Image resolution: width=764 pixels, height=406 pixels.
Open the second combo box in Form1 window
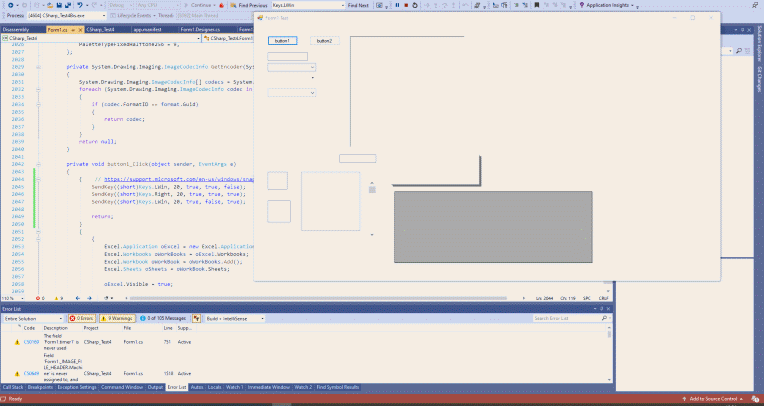click(291, 93)
